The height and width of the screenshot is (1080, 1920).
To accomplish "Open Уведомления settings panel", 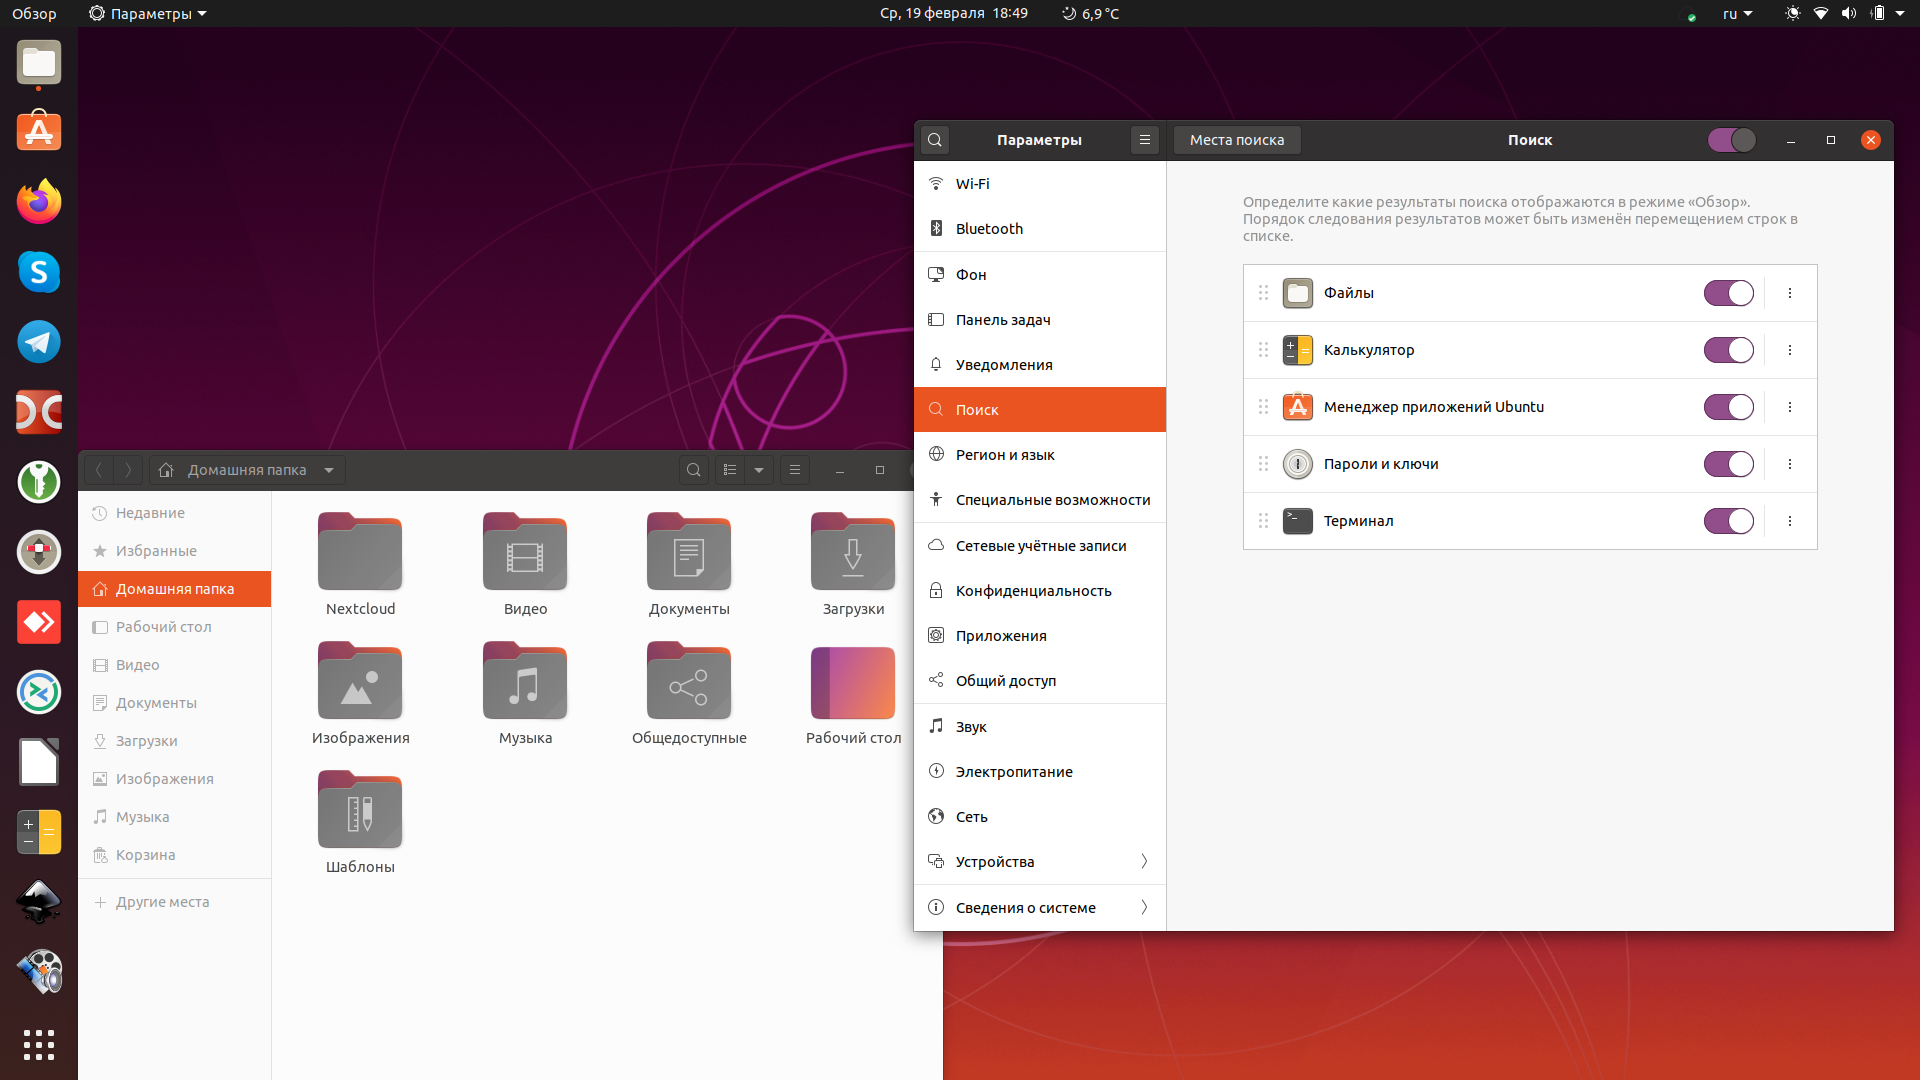I will pyautogui.click(x=1040, y=365).
